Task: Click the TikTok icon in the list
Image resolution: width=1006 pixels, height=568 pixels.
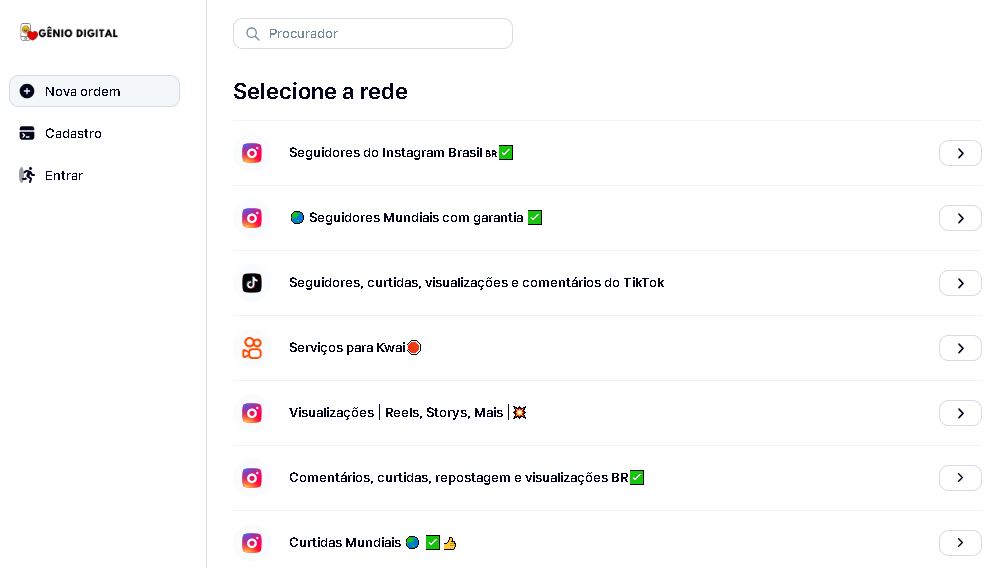Action: click(x=252, y=283)
